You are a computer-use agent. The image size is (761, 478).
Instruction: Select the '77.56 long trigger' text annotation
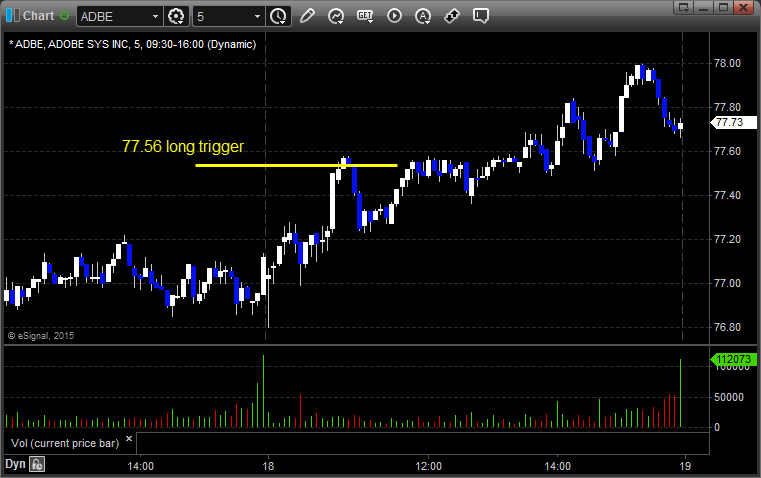(x=183, y=146)
